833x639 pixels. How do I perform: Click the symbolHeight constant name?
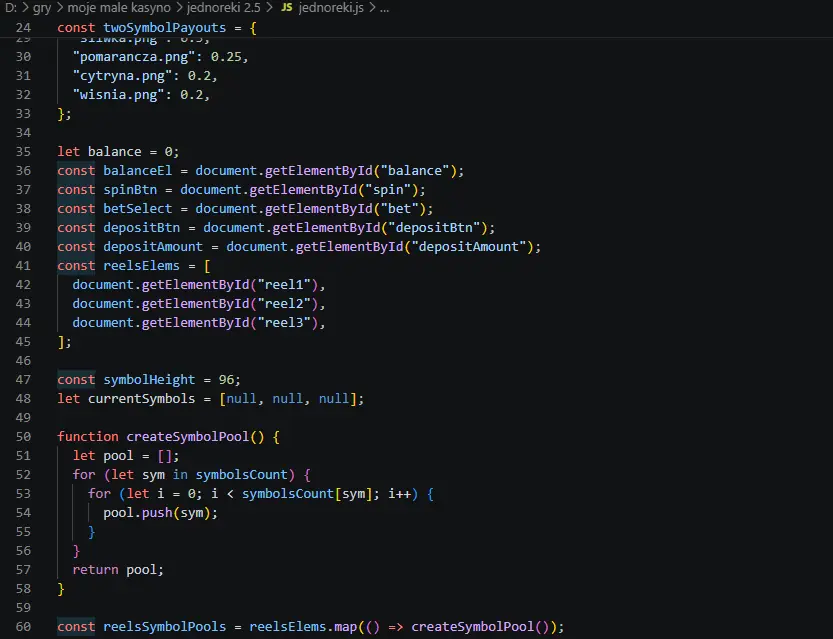click(x=149, y=380)
